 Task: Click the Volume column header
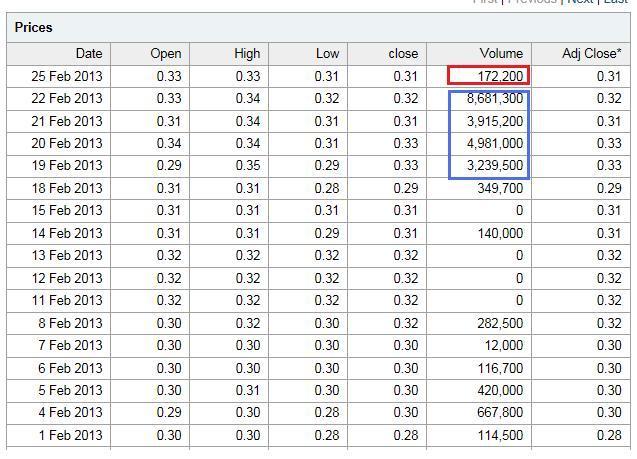(479, 54)
